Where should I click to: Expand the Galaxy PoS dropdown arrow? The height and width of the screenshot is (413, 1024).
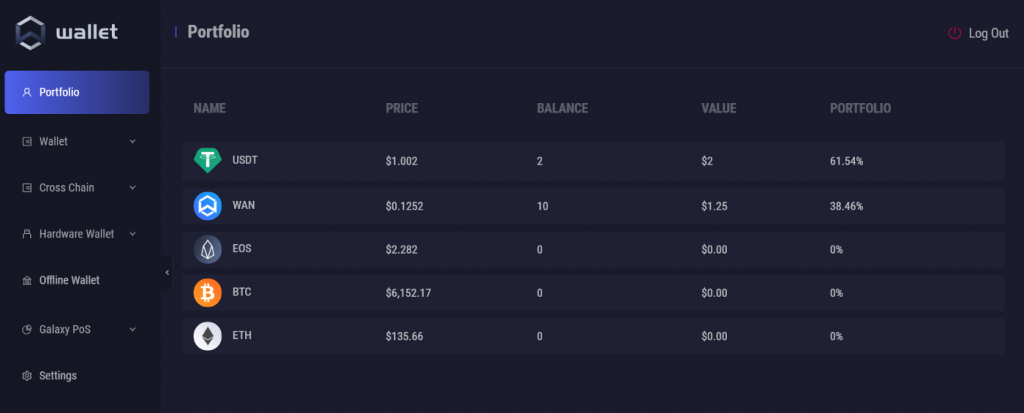pos(133,329)
